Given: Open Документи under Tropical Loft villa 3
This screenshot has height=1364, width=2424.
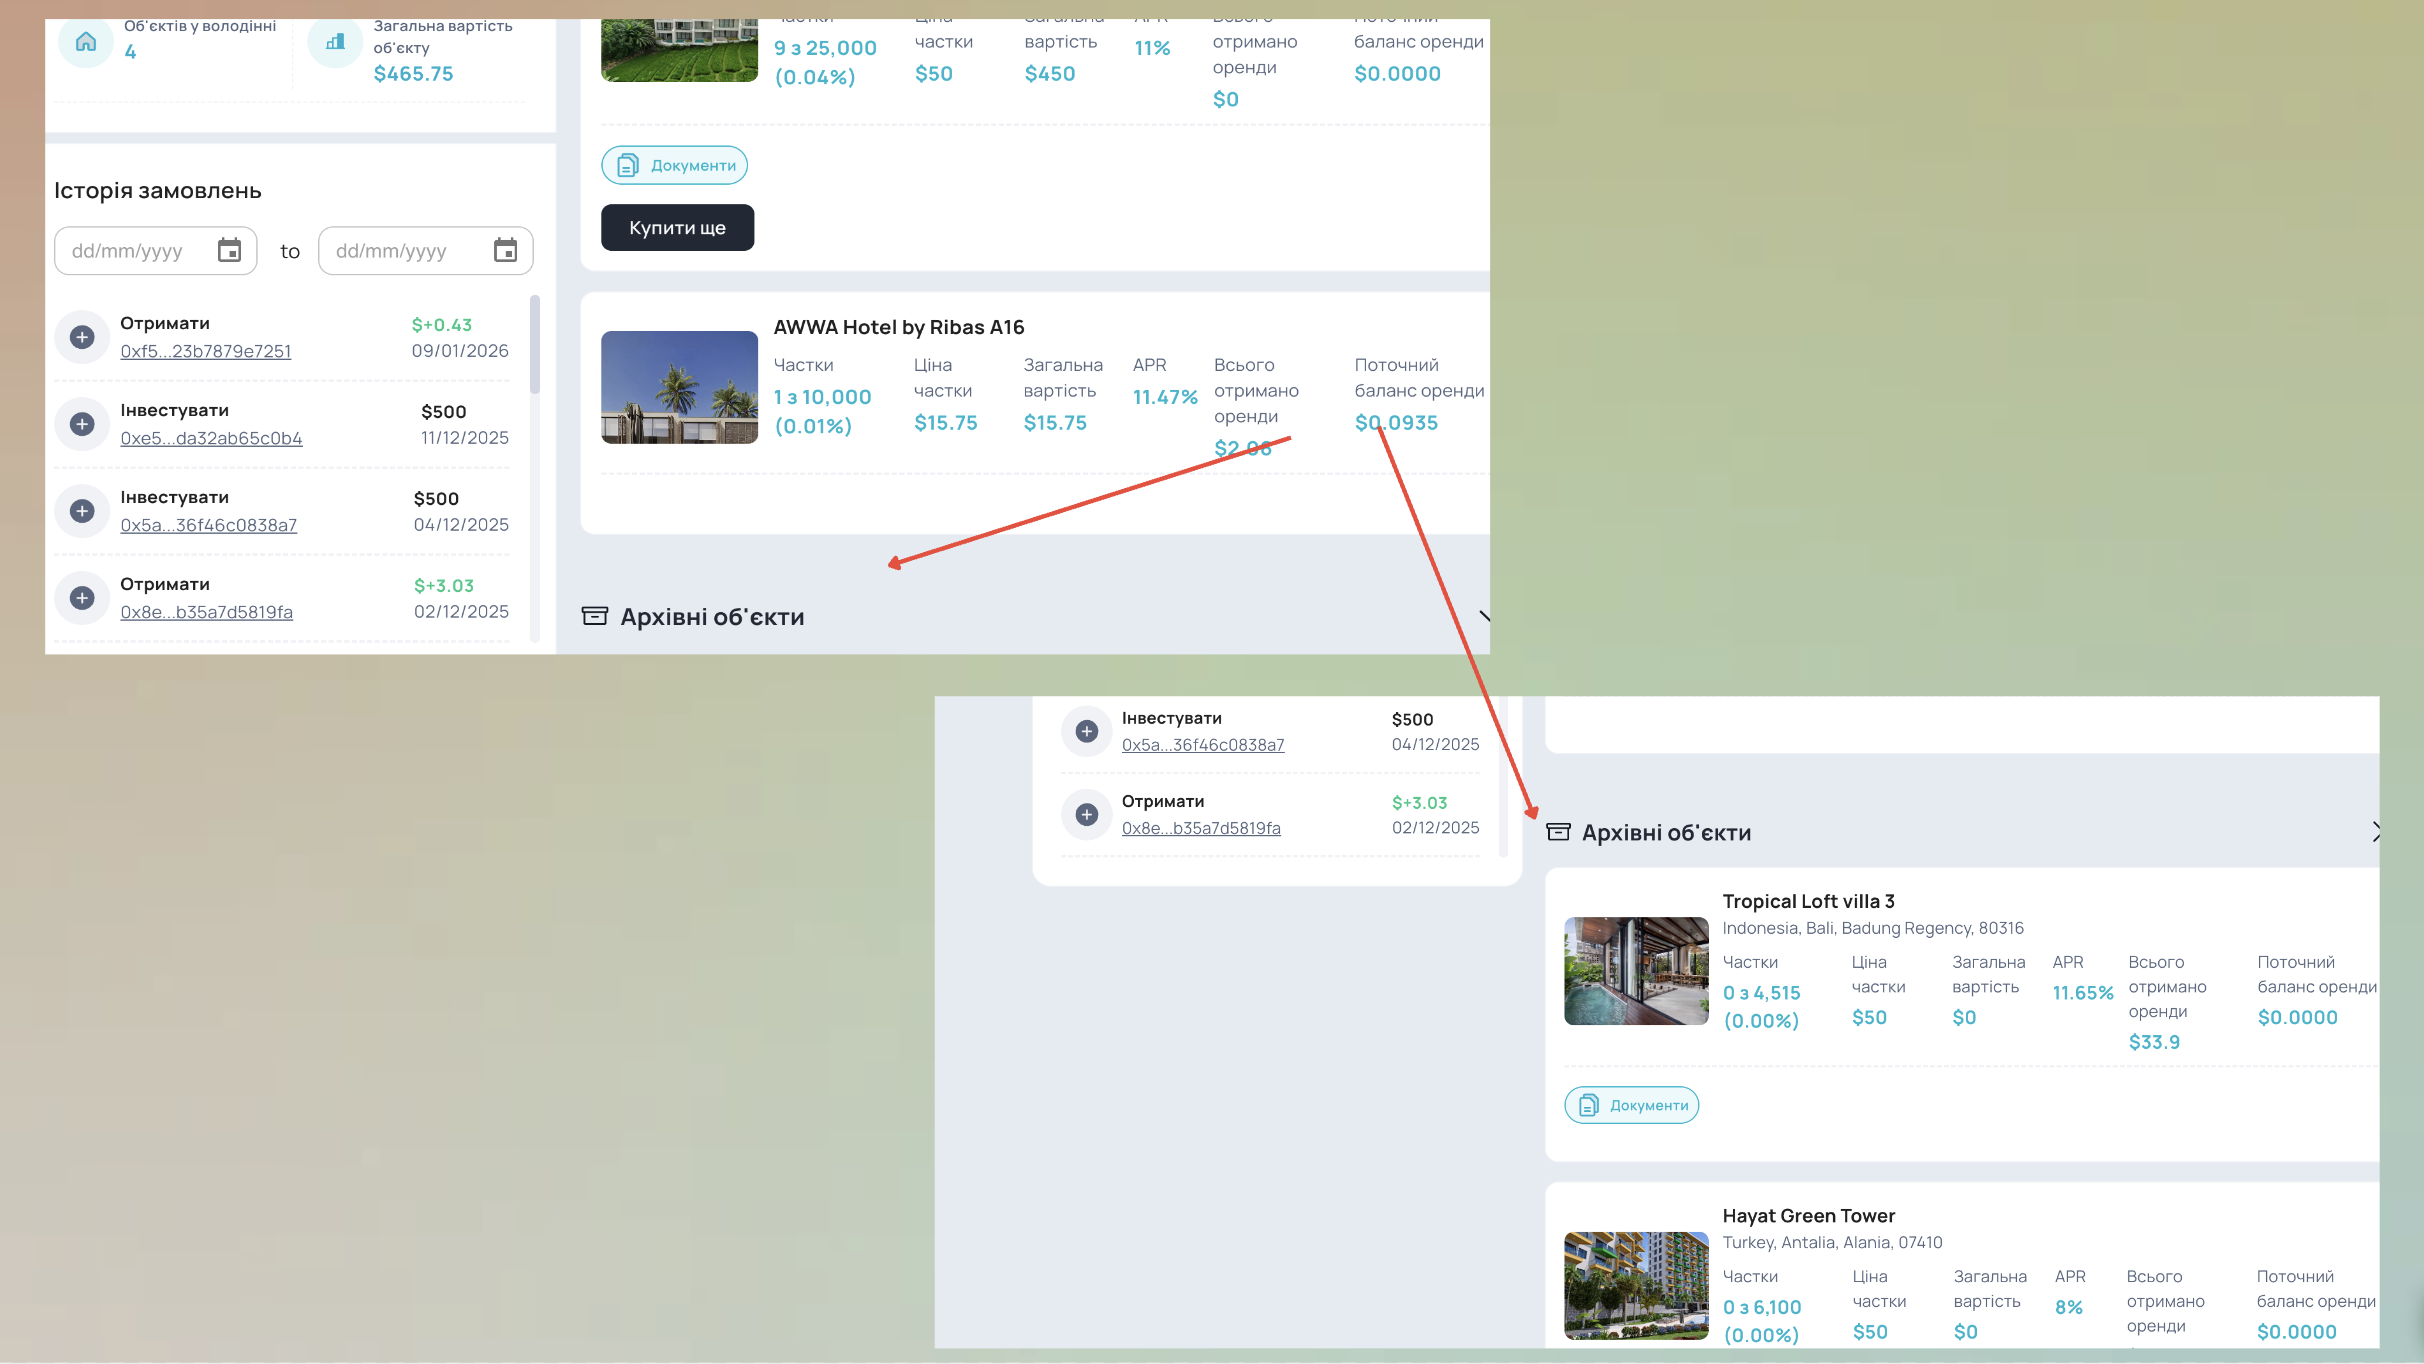Looking at the screenshot, I should pos(1632,1105).
